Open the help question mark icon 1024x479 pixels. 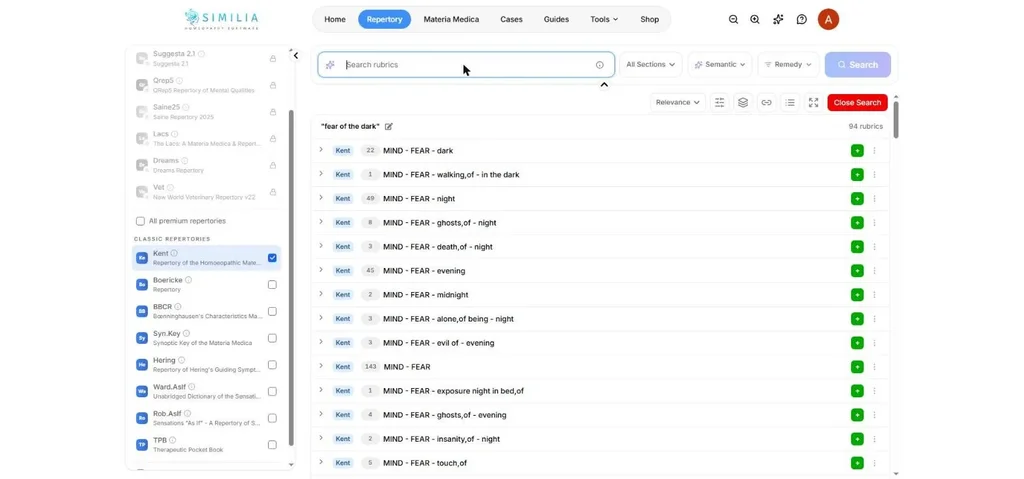802,20
